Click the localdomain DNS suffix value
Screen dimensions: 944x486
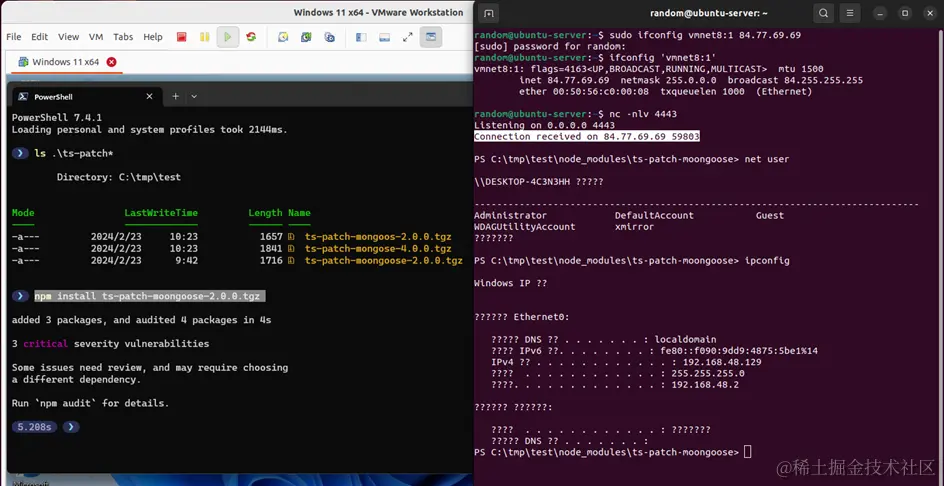685,340
